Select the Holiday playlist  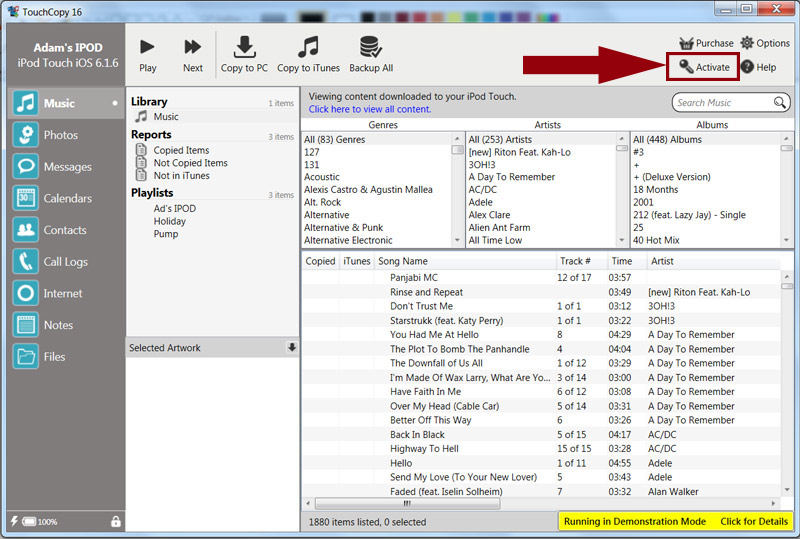pyautogui.click(x=169, y=221)
